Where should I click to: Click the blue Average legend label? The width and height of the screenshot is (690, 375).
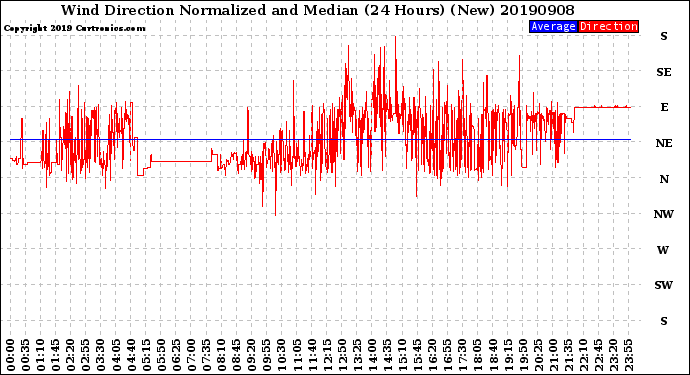point(553,26)
